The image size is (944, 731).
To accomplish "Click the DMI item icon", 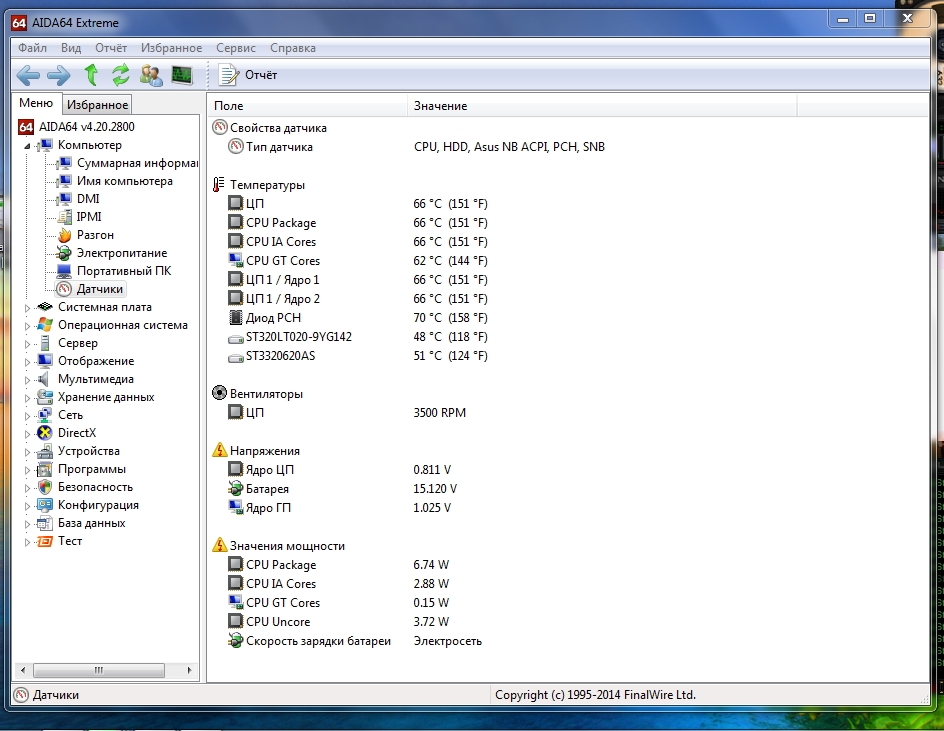I will tap(64, 199).
